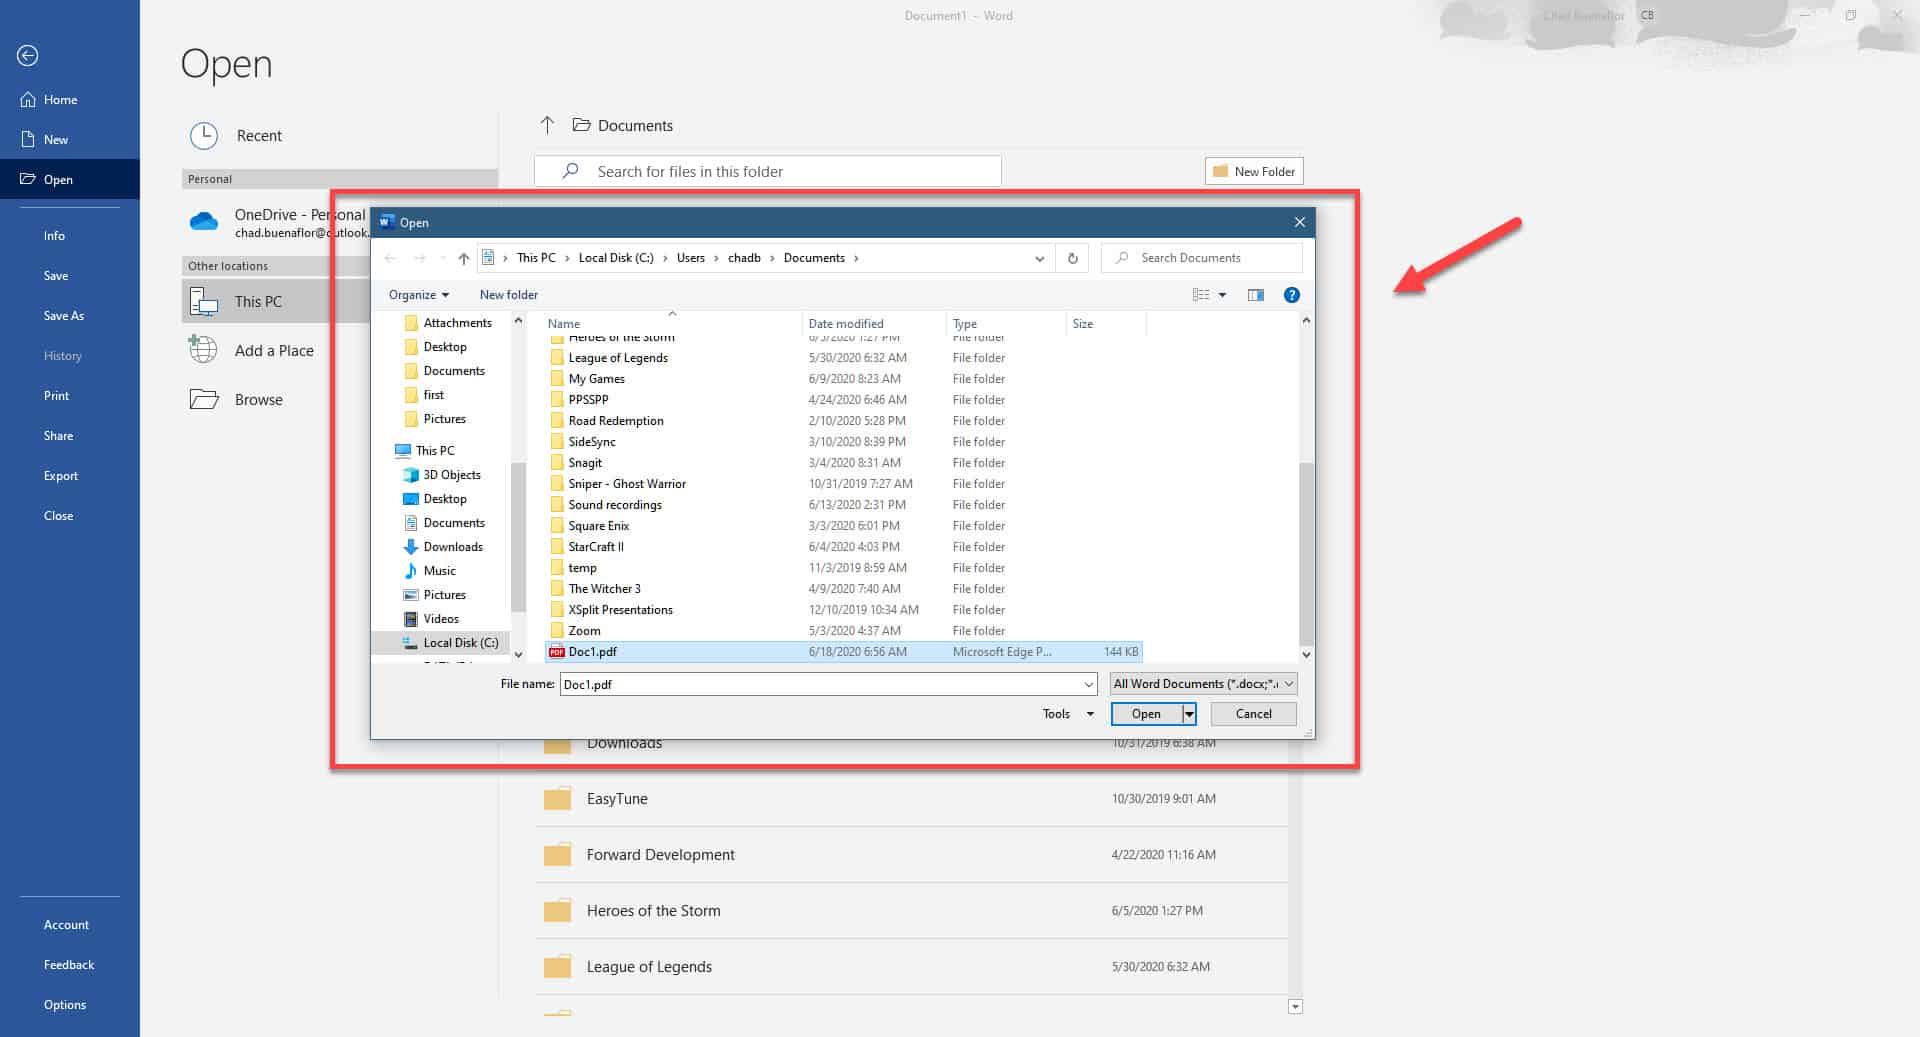Select New in Word's left sidebar
Image resolution: width=1920 pixels, height=1037 pixels.
click(x=57, y=139)
